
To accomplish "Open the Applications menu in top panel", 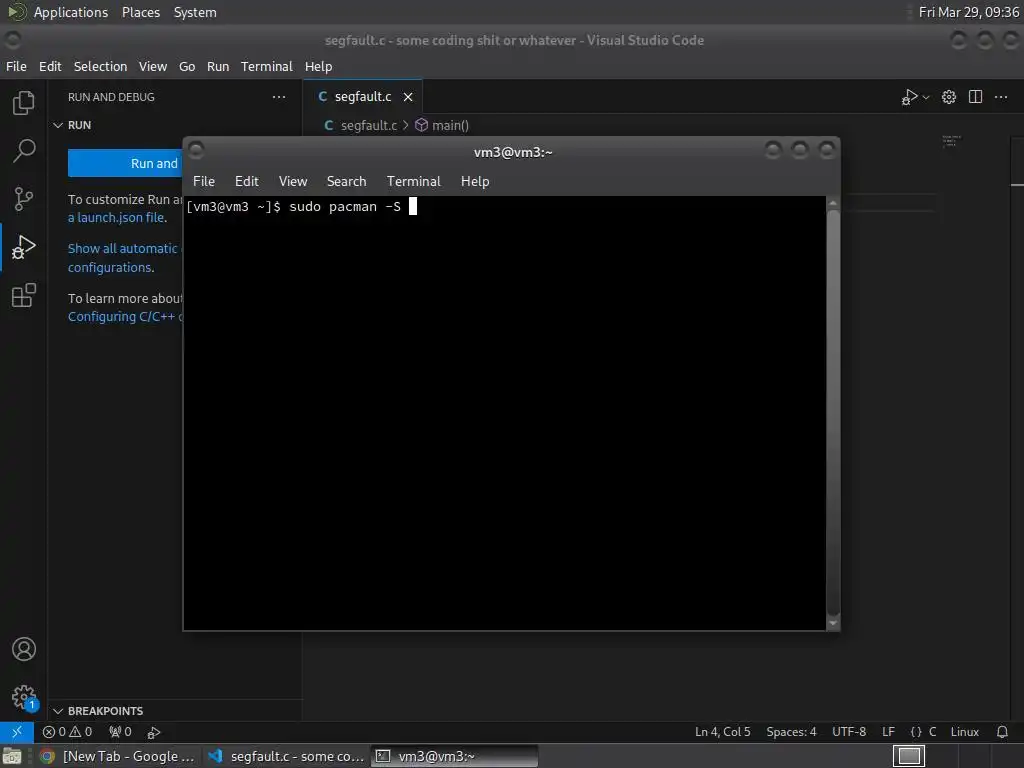I will [71, 12].
